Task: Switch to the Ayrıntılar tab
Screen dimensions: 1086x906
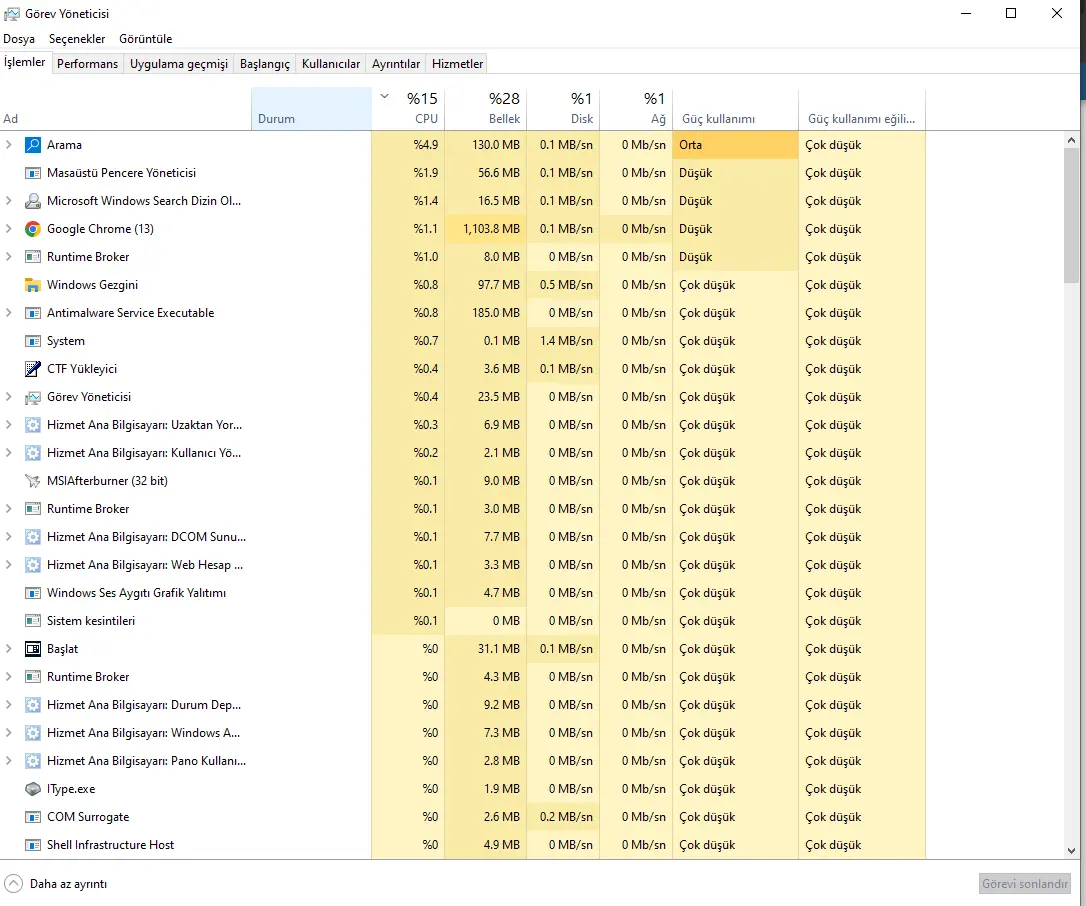Action: tap(395, 64)
